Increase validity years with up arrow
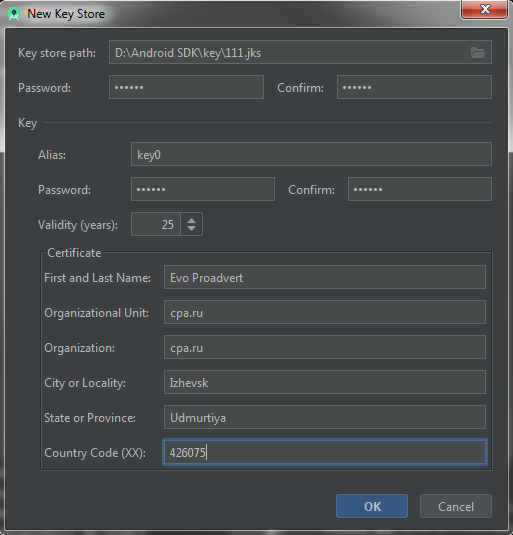The image size is (513, 535). point(191,220)
